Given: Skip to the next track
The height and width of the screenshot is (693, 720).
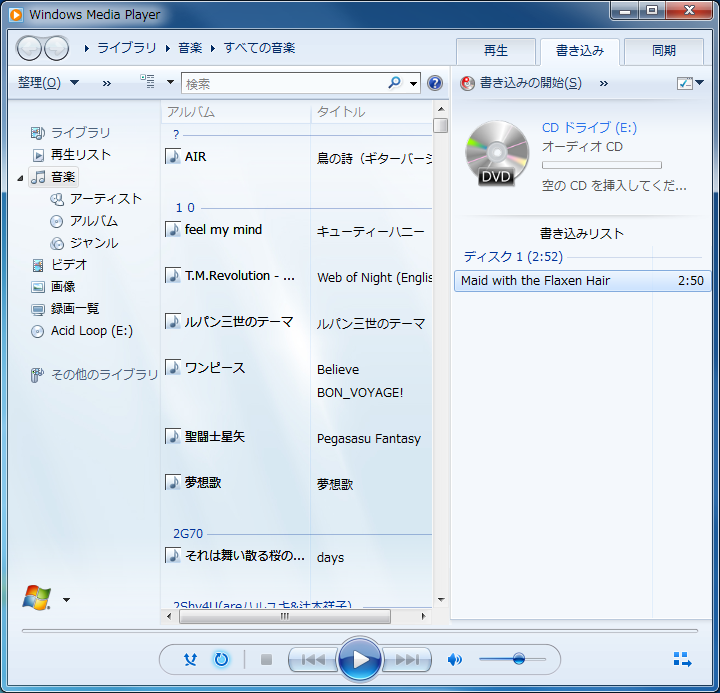Looking at the screenshot, I should point(407,660).
